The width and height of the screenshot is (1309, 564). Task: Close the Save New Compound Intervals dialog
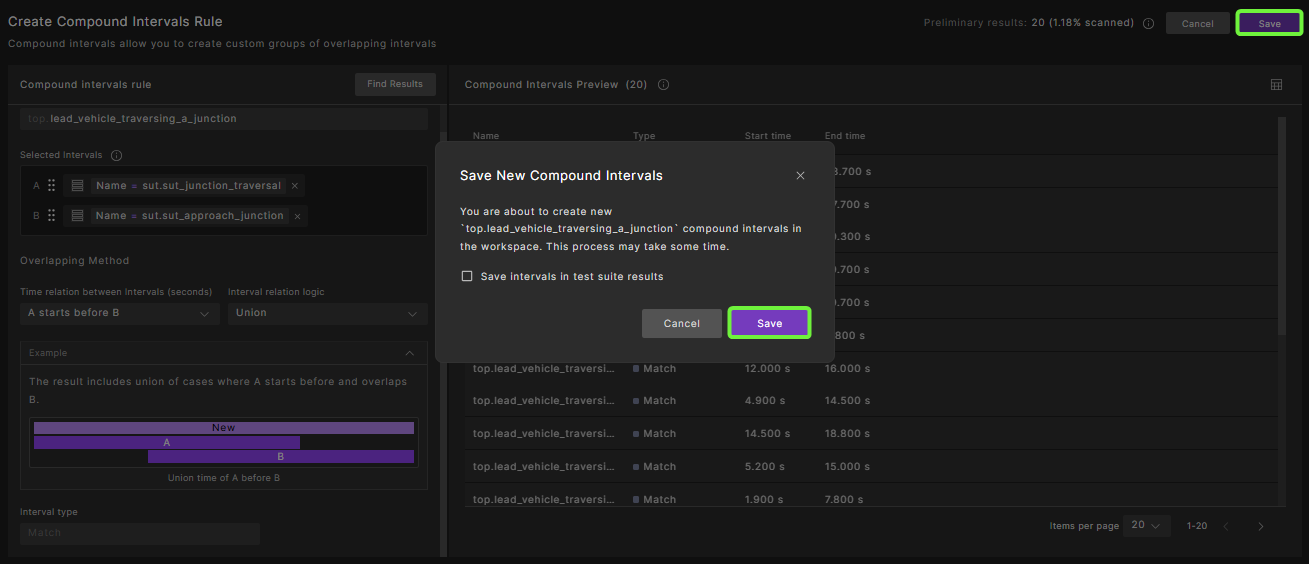pos(800,176)
